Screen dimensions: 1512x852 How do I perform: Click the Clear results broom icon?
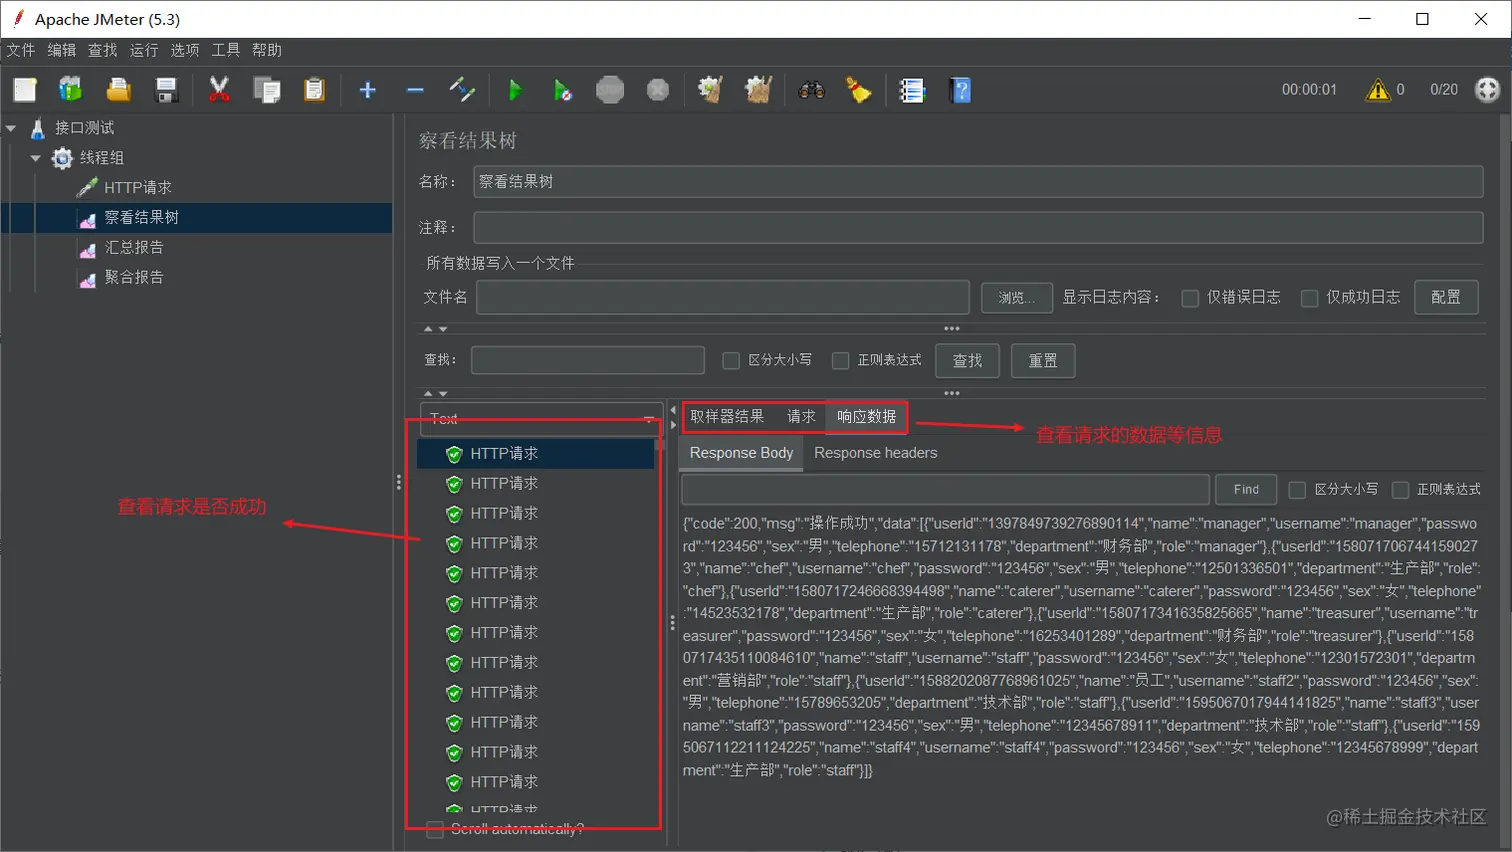point(710,90)
